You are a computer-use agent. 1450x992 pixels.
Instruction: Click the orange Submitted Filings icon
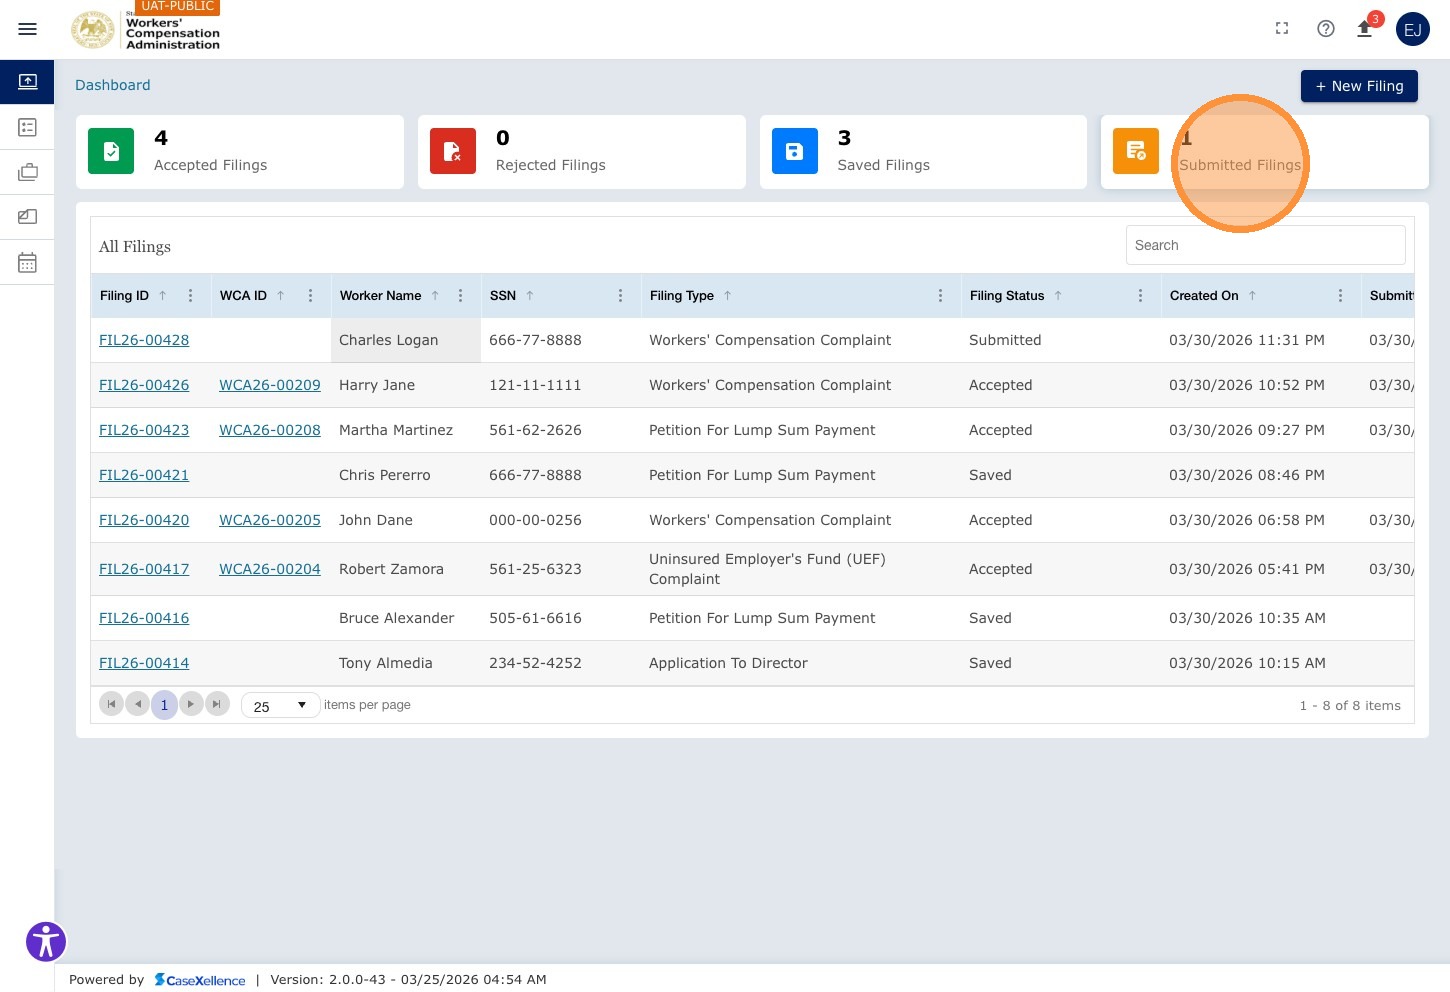pos(1136,151)
